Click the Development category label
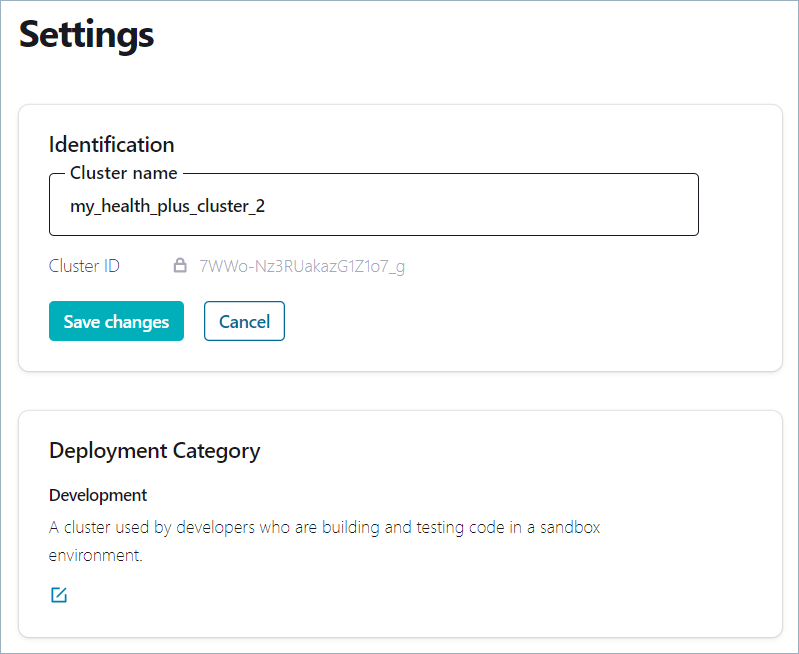This screenshot has width=799, height=654. (98, 495)
